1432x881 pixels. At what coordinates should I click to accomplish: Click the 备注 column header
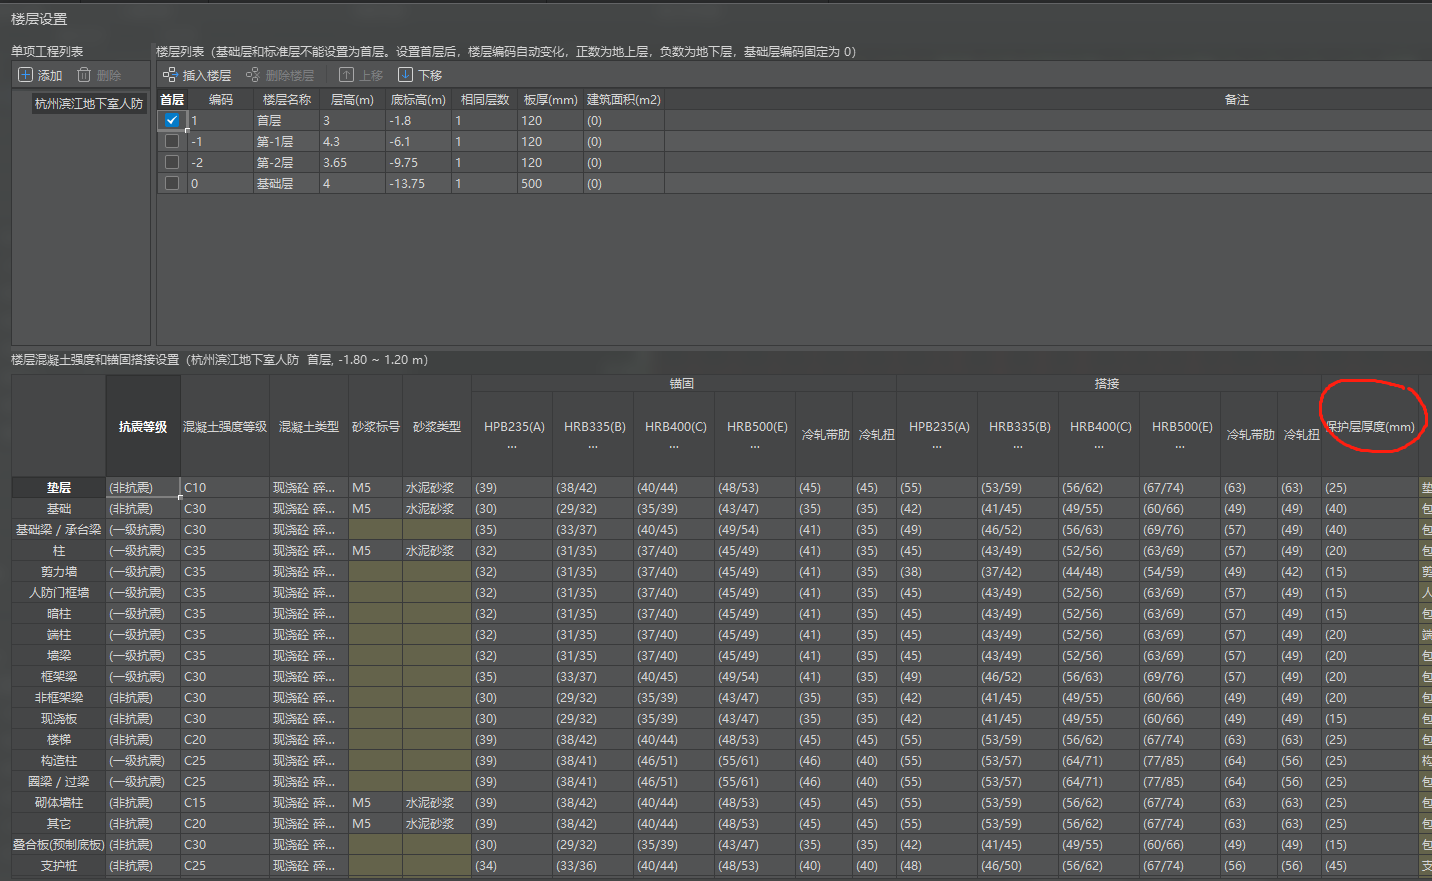(1237, 99)
